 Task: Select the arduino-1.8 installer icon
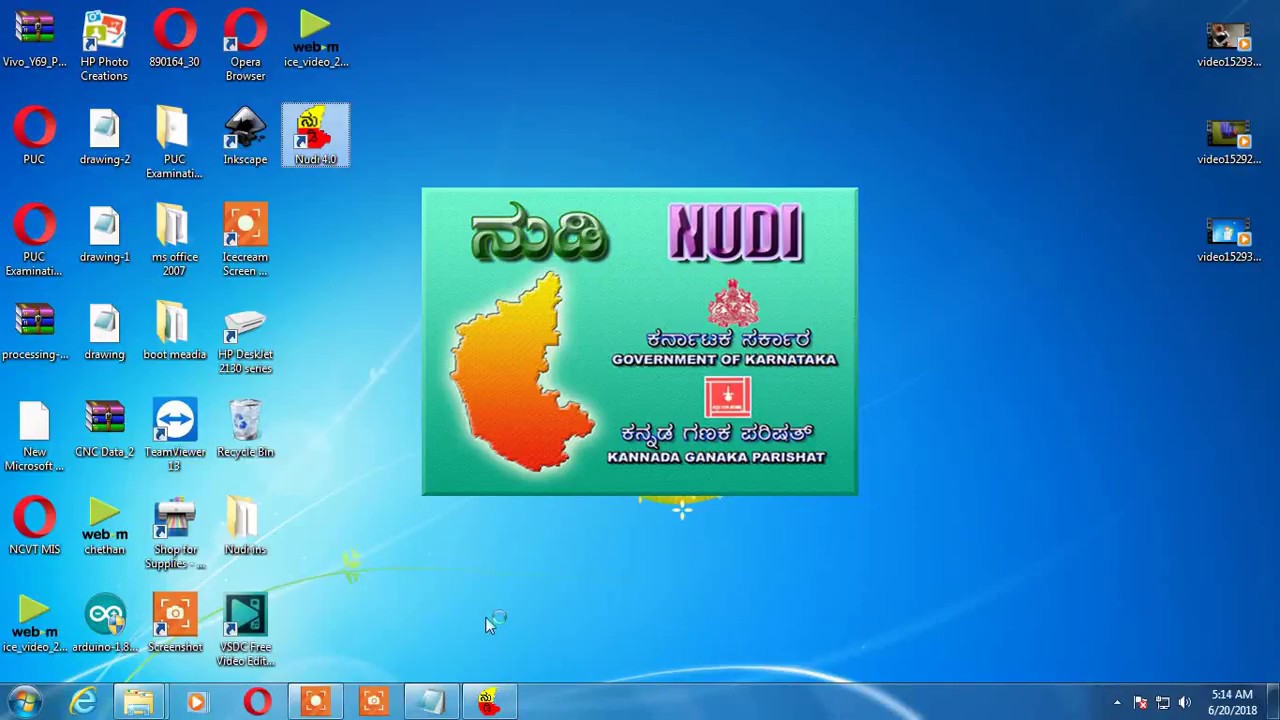pos(105,623)
